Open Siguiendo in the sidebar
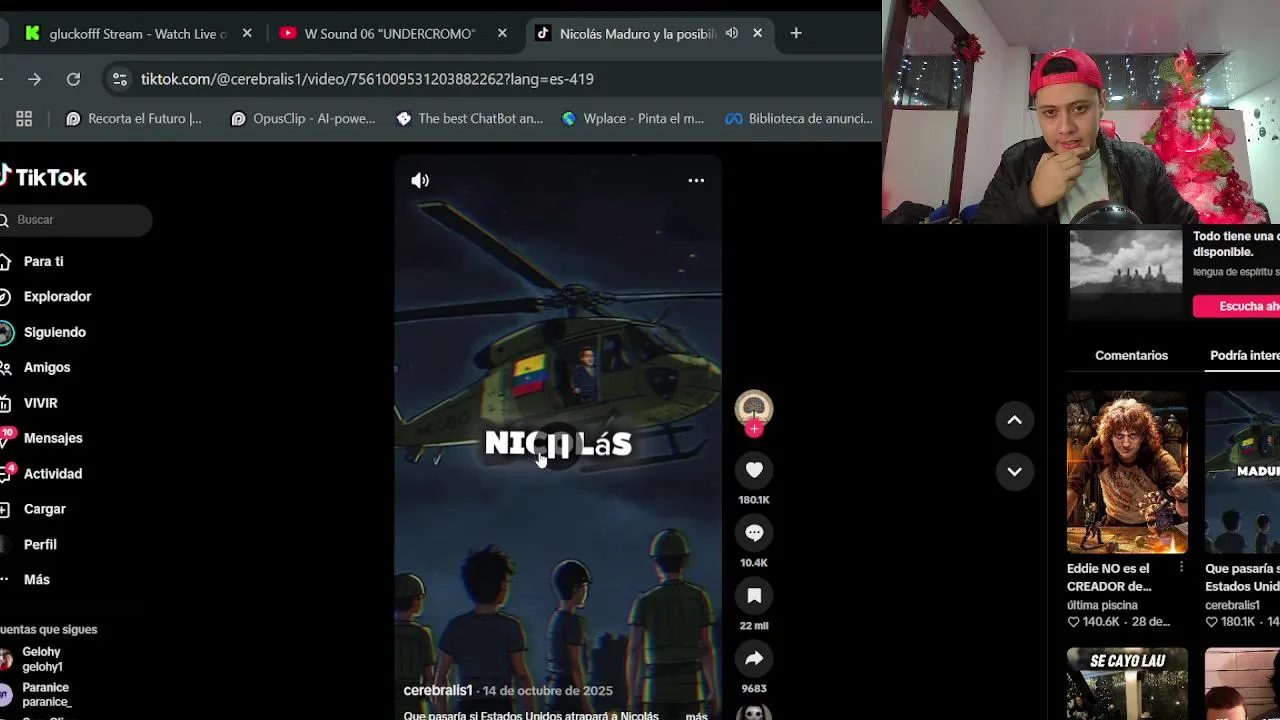This screenshot has width=1280, height=720. coord(55,332)
